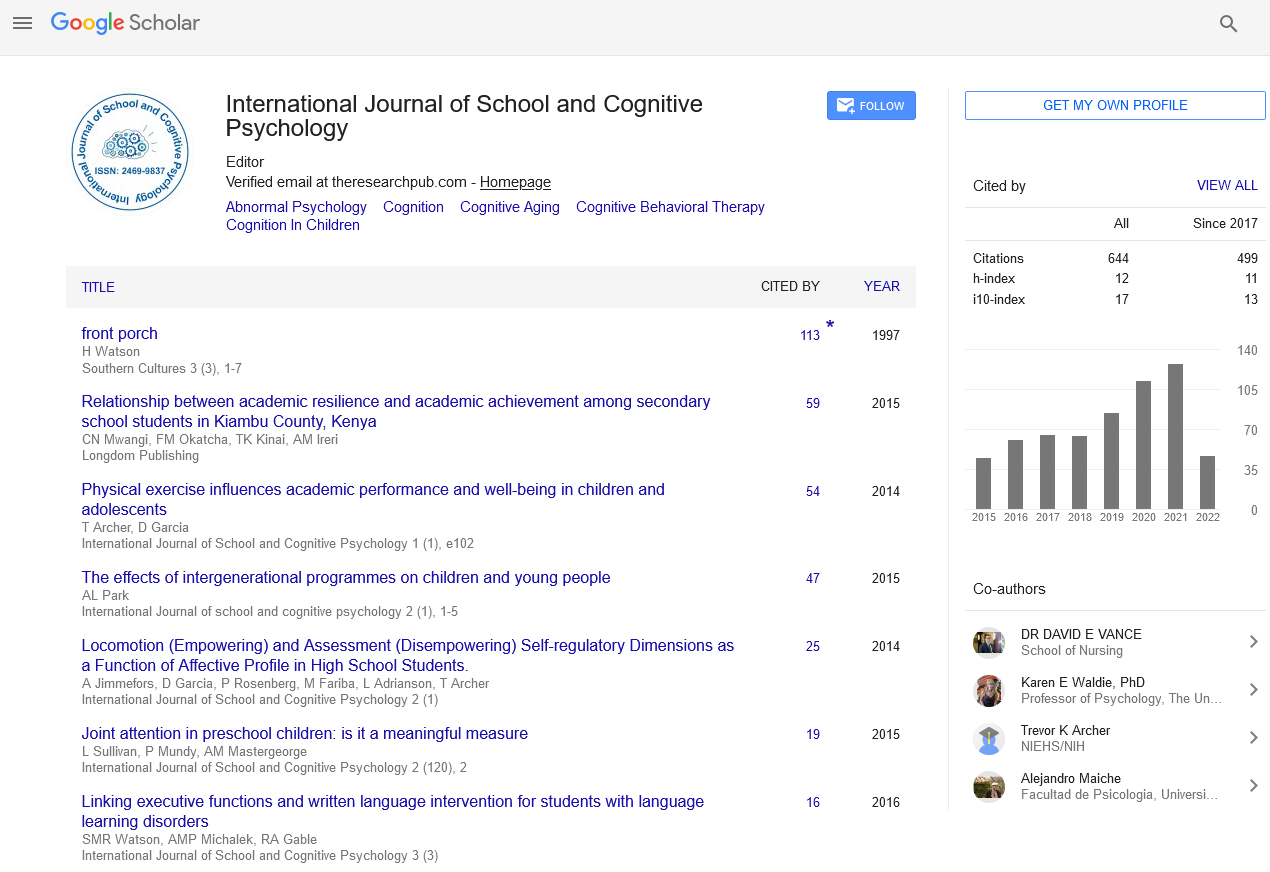Image resolution: width=1270 pixels, height=872 pixels.
Task: Select the Cognitive Behavioral Therapy topic link
Action: tap(670, 207)
